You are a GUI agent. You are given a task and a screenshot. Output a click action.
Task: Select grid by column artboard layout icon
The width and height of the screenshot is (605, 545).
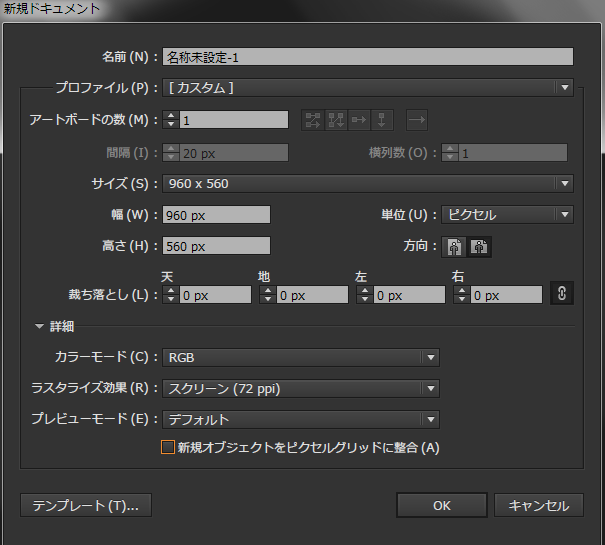[336, 120]
